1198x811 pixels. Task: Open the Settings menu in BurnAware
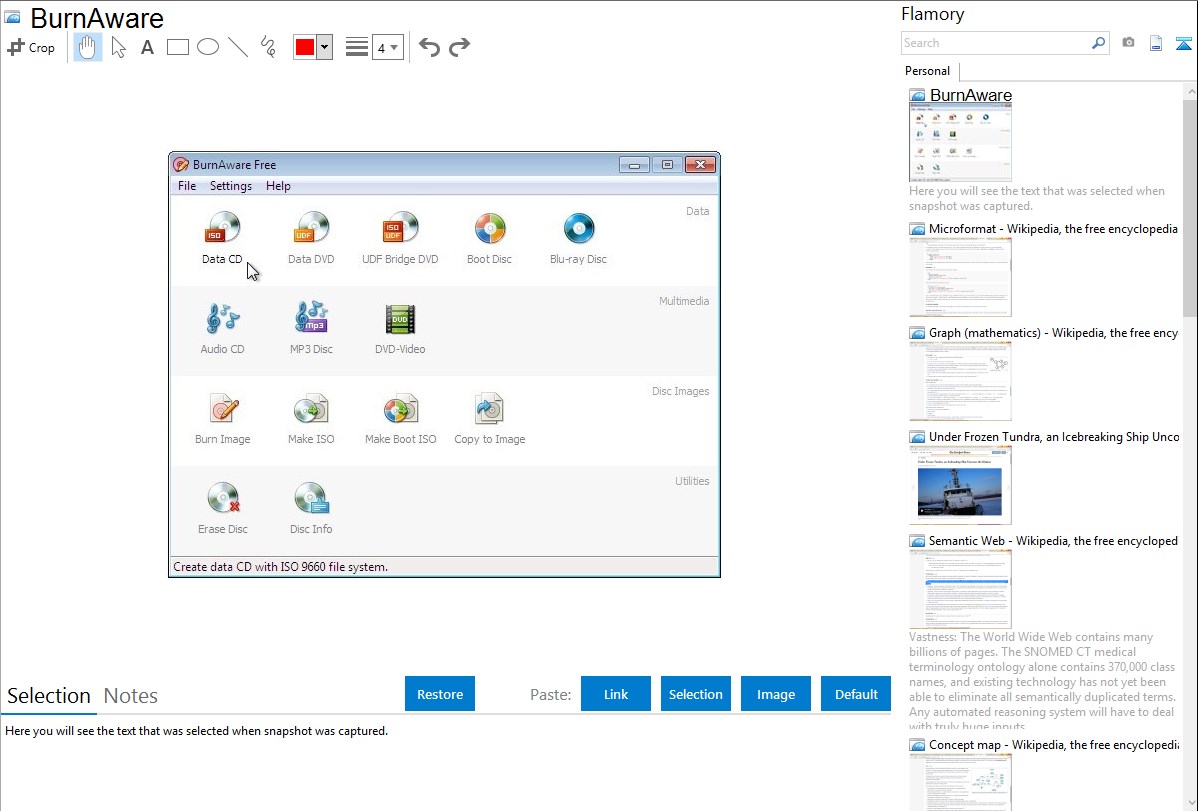pos(231,186)
